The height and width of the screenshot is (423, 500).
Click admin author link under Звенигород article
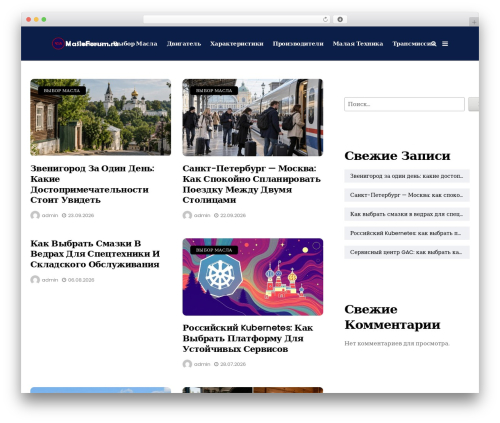[50, 215]
